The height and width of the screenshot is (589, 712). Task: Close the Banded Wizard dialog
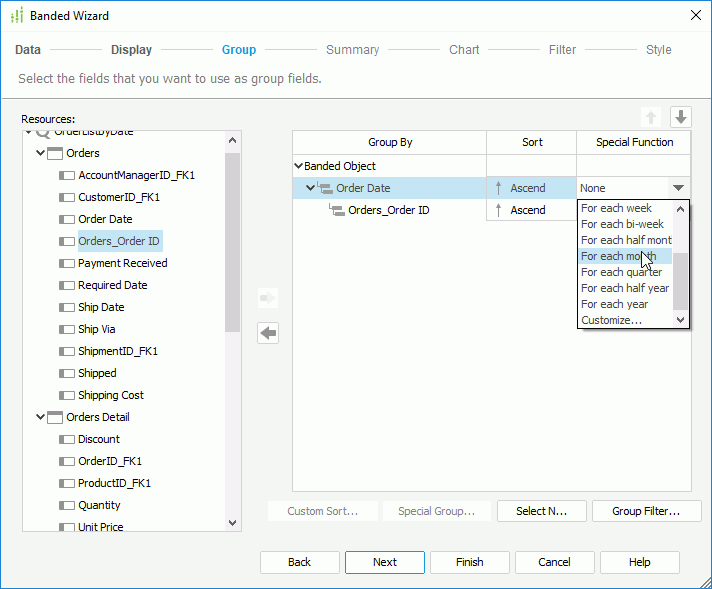click(696, 15)
